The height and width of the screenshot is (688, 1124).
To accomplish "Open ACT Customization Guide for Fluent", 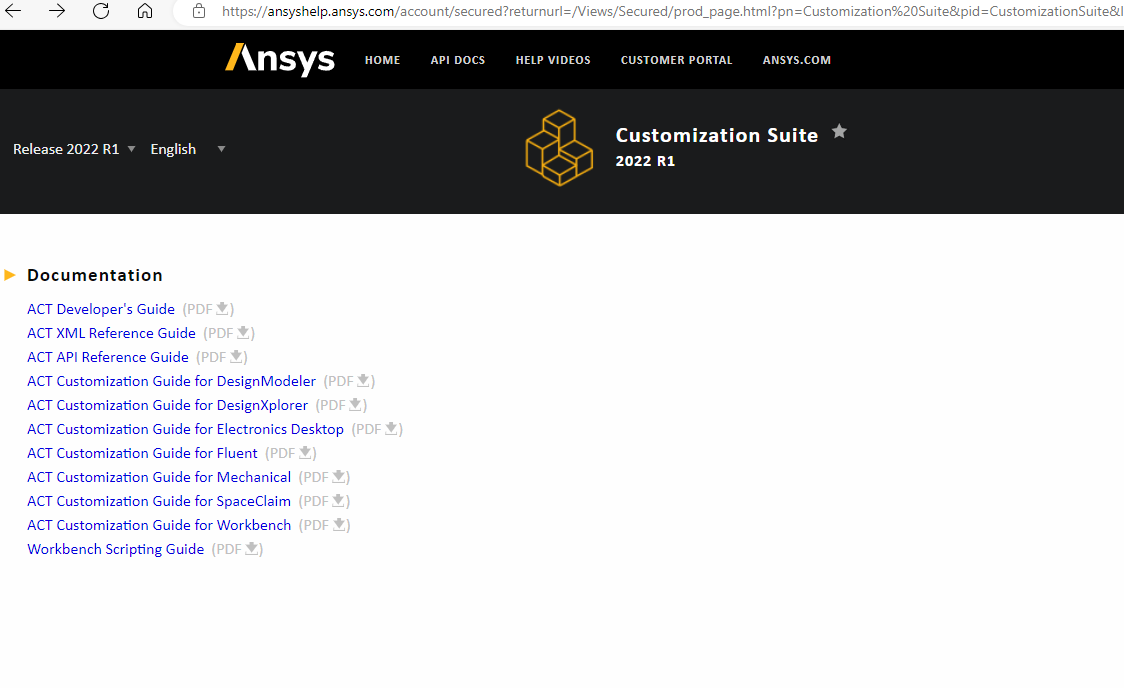I will [x=142, y=453].
